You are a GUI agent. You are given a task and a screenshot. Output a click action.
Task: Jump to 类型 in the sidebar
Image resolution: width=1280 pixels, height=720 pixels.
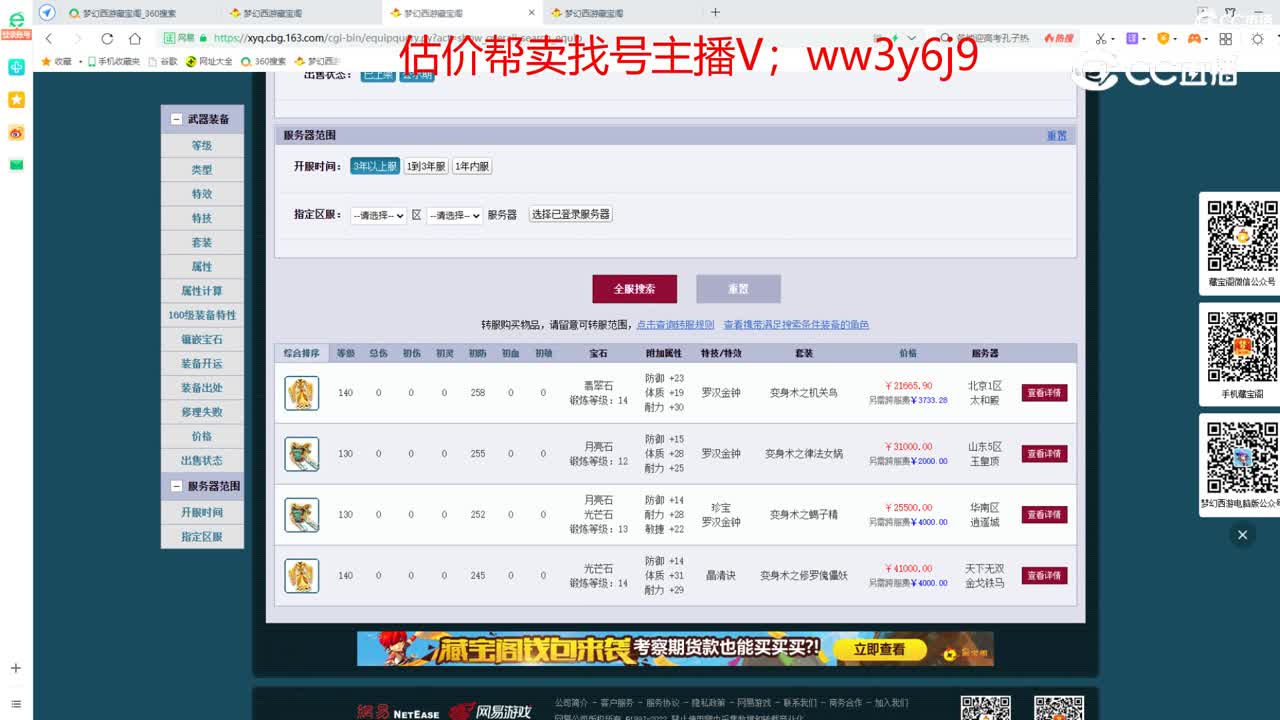point(202,170)
